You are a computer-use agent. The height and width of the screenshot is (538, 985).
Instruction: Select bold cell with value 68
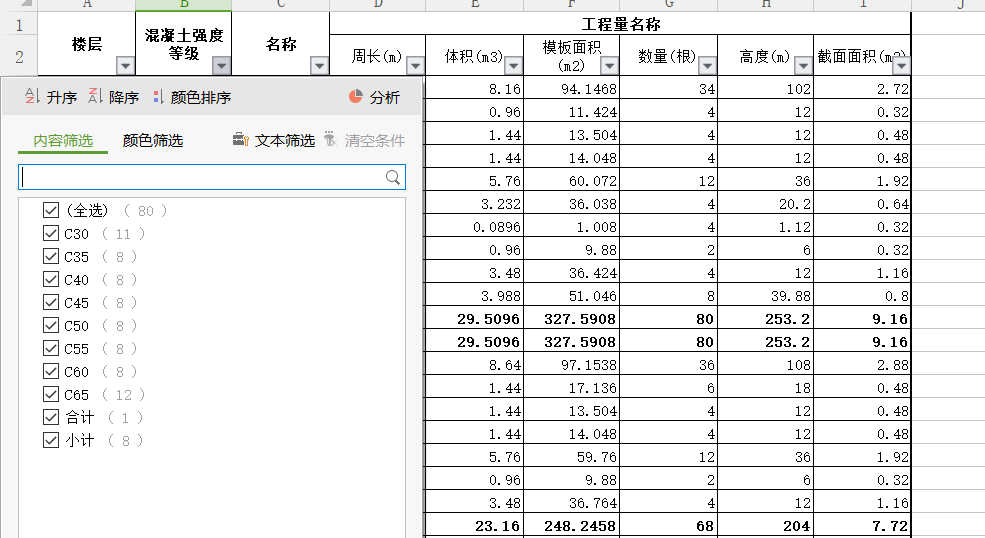[668, 526]
